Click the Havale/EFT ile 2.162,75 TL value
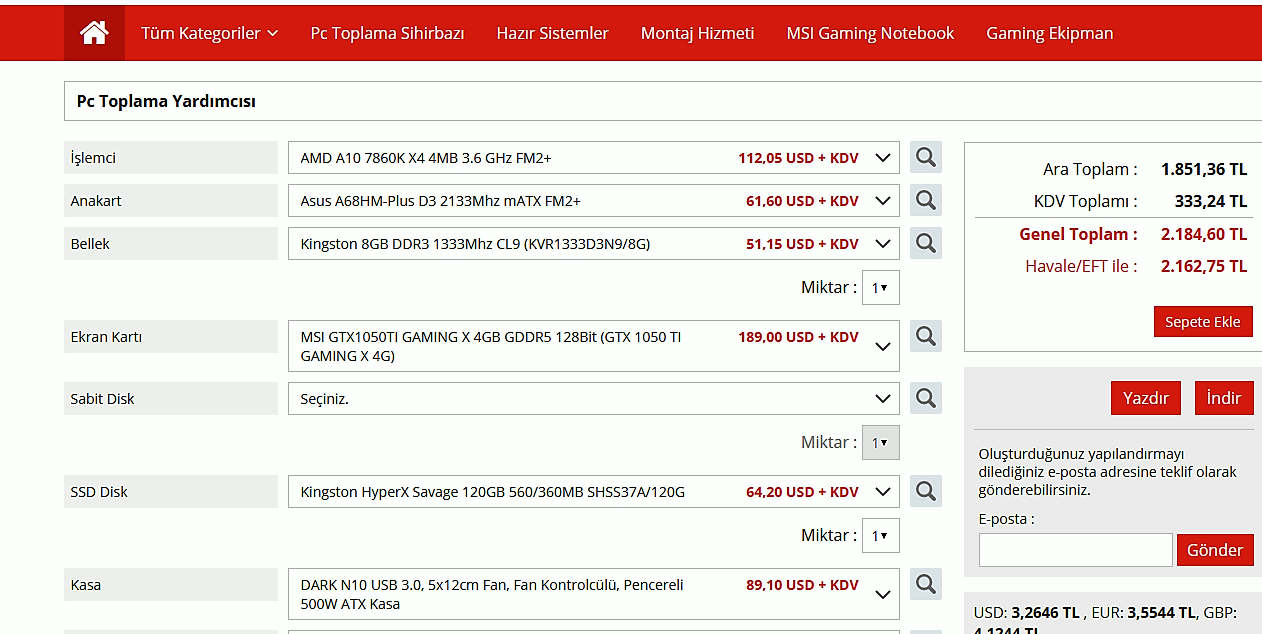The image size is (1262, 634). pos(1204,266)
